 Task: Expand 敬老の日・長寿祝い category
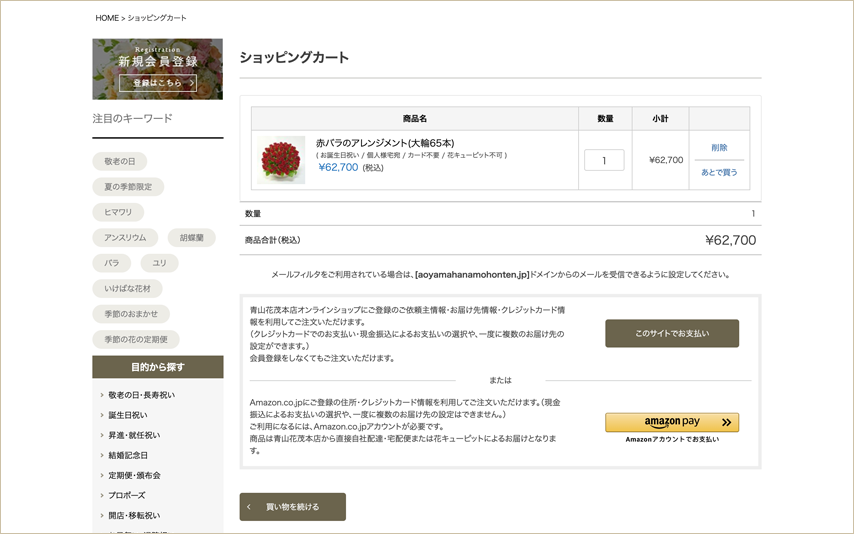point(141,395)
